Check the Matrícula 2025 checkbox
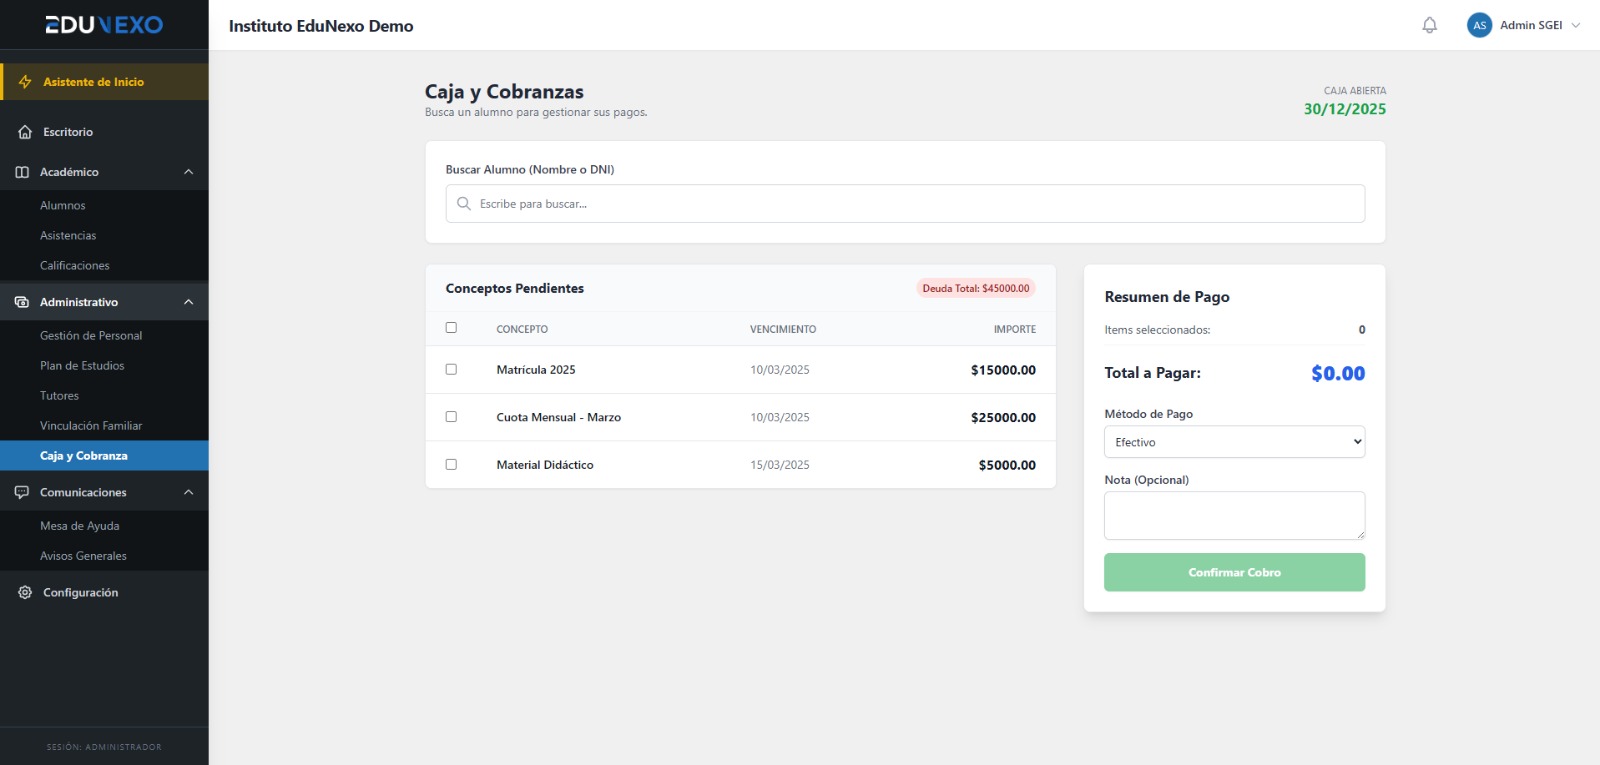The width and height of the screenshot is (1600, 765). (451, 369)
